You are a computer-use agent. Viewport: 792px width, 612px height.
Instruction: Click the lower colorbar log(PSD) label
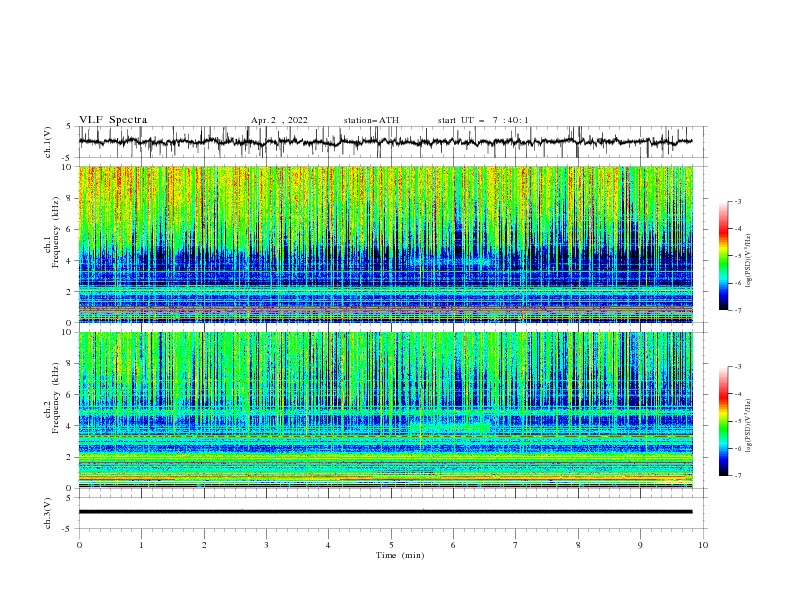tap(749, 426)
